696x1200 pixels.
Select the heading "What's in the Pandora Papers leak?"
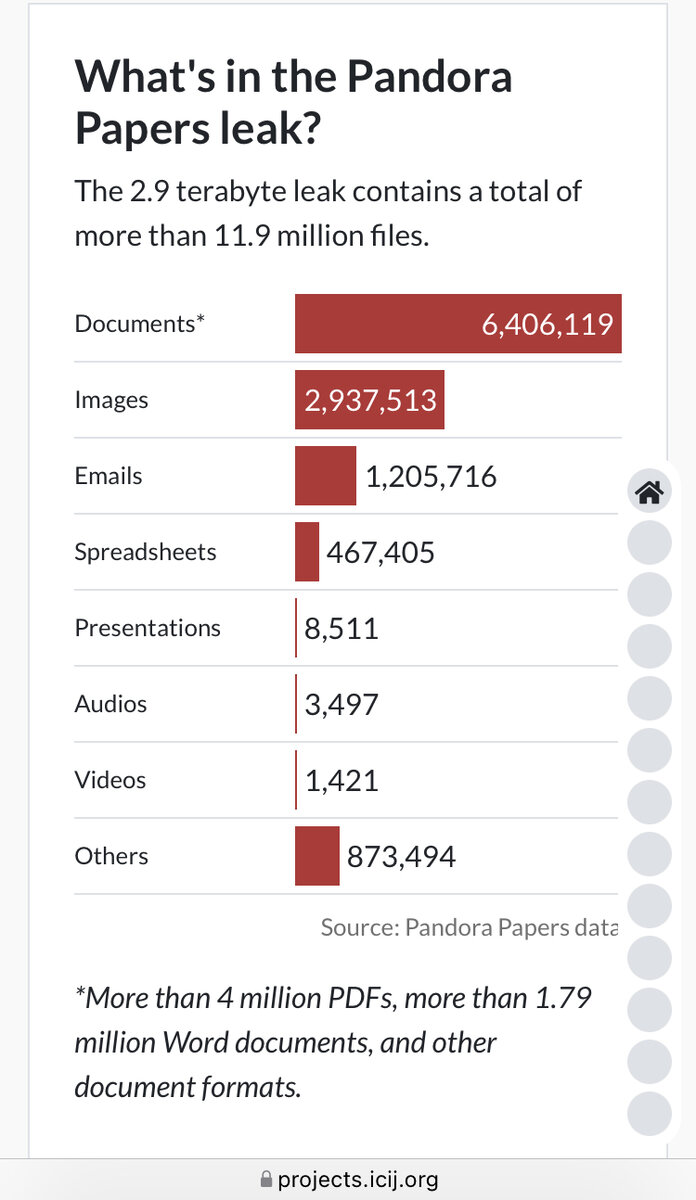point(294,102)
